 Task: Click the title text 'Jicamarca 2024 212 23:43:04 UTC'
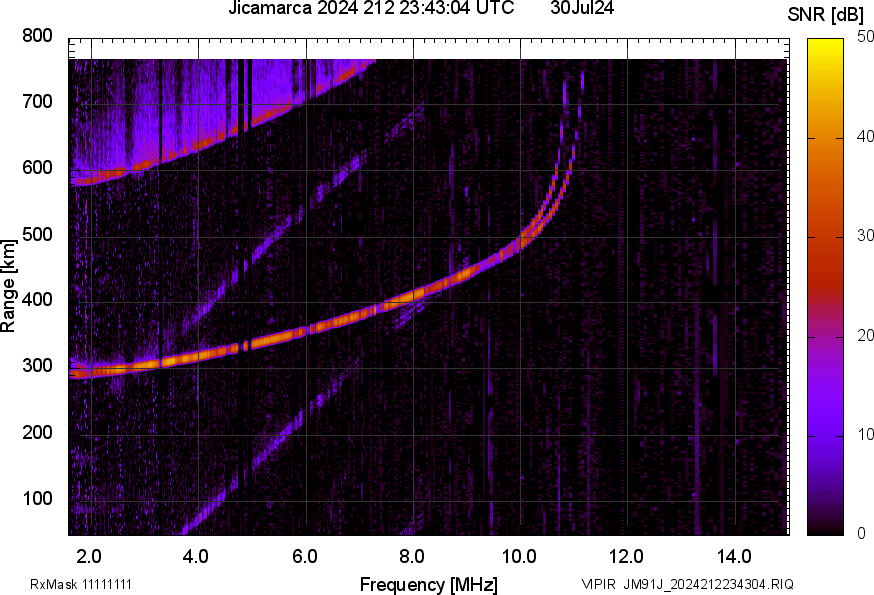371,8
